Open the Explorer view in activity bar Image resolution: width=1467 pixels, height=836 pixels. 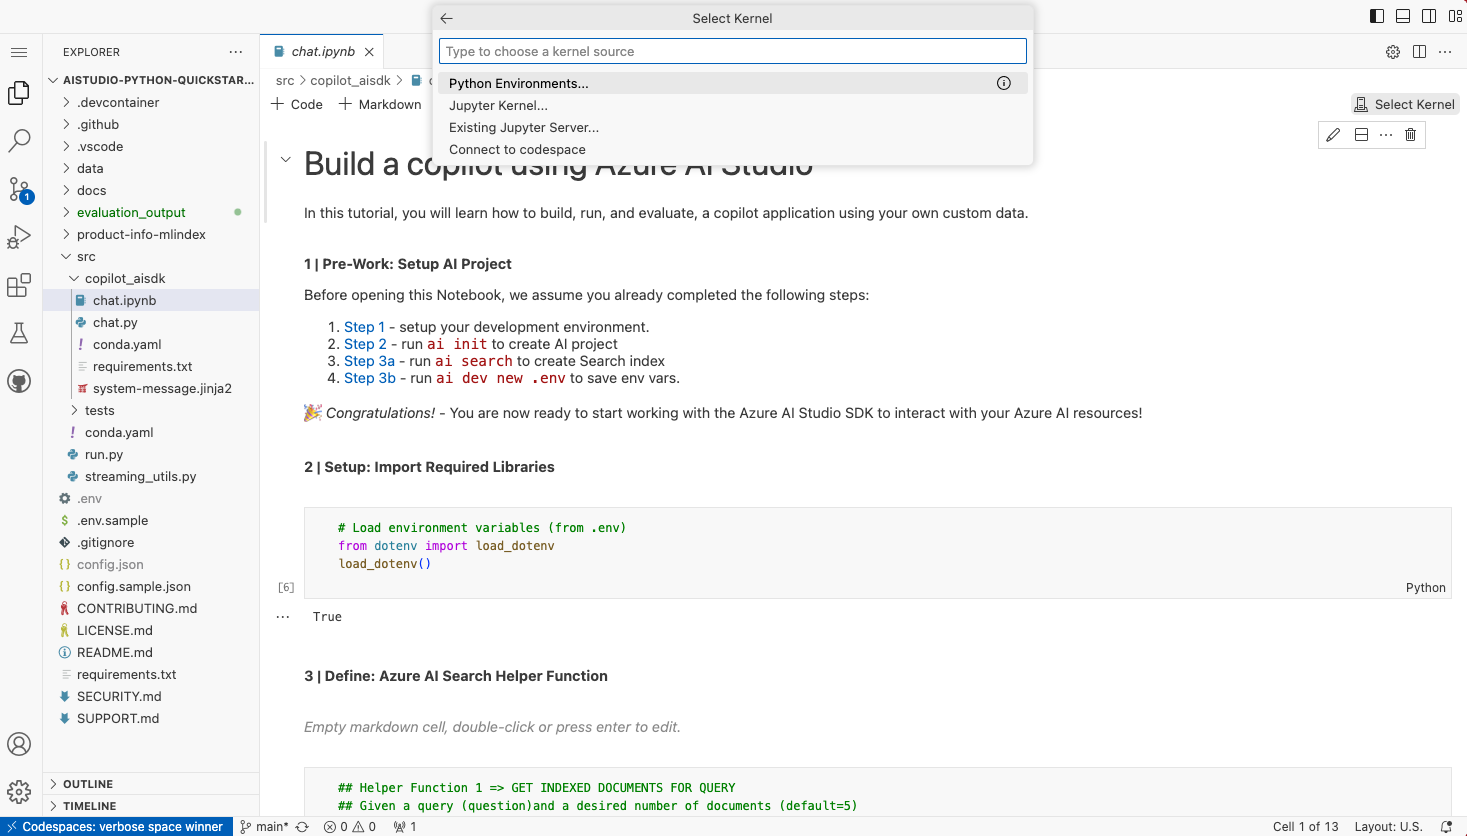point(19,93)
